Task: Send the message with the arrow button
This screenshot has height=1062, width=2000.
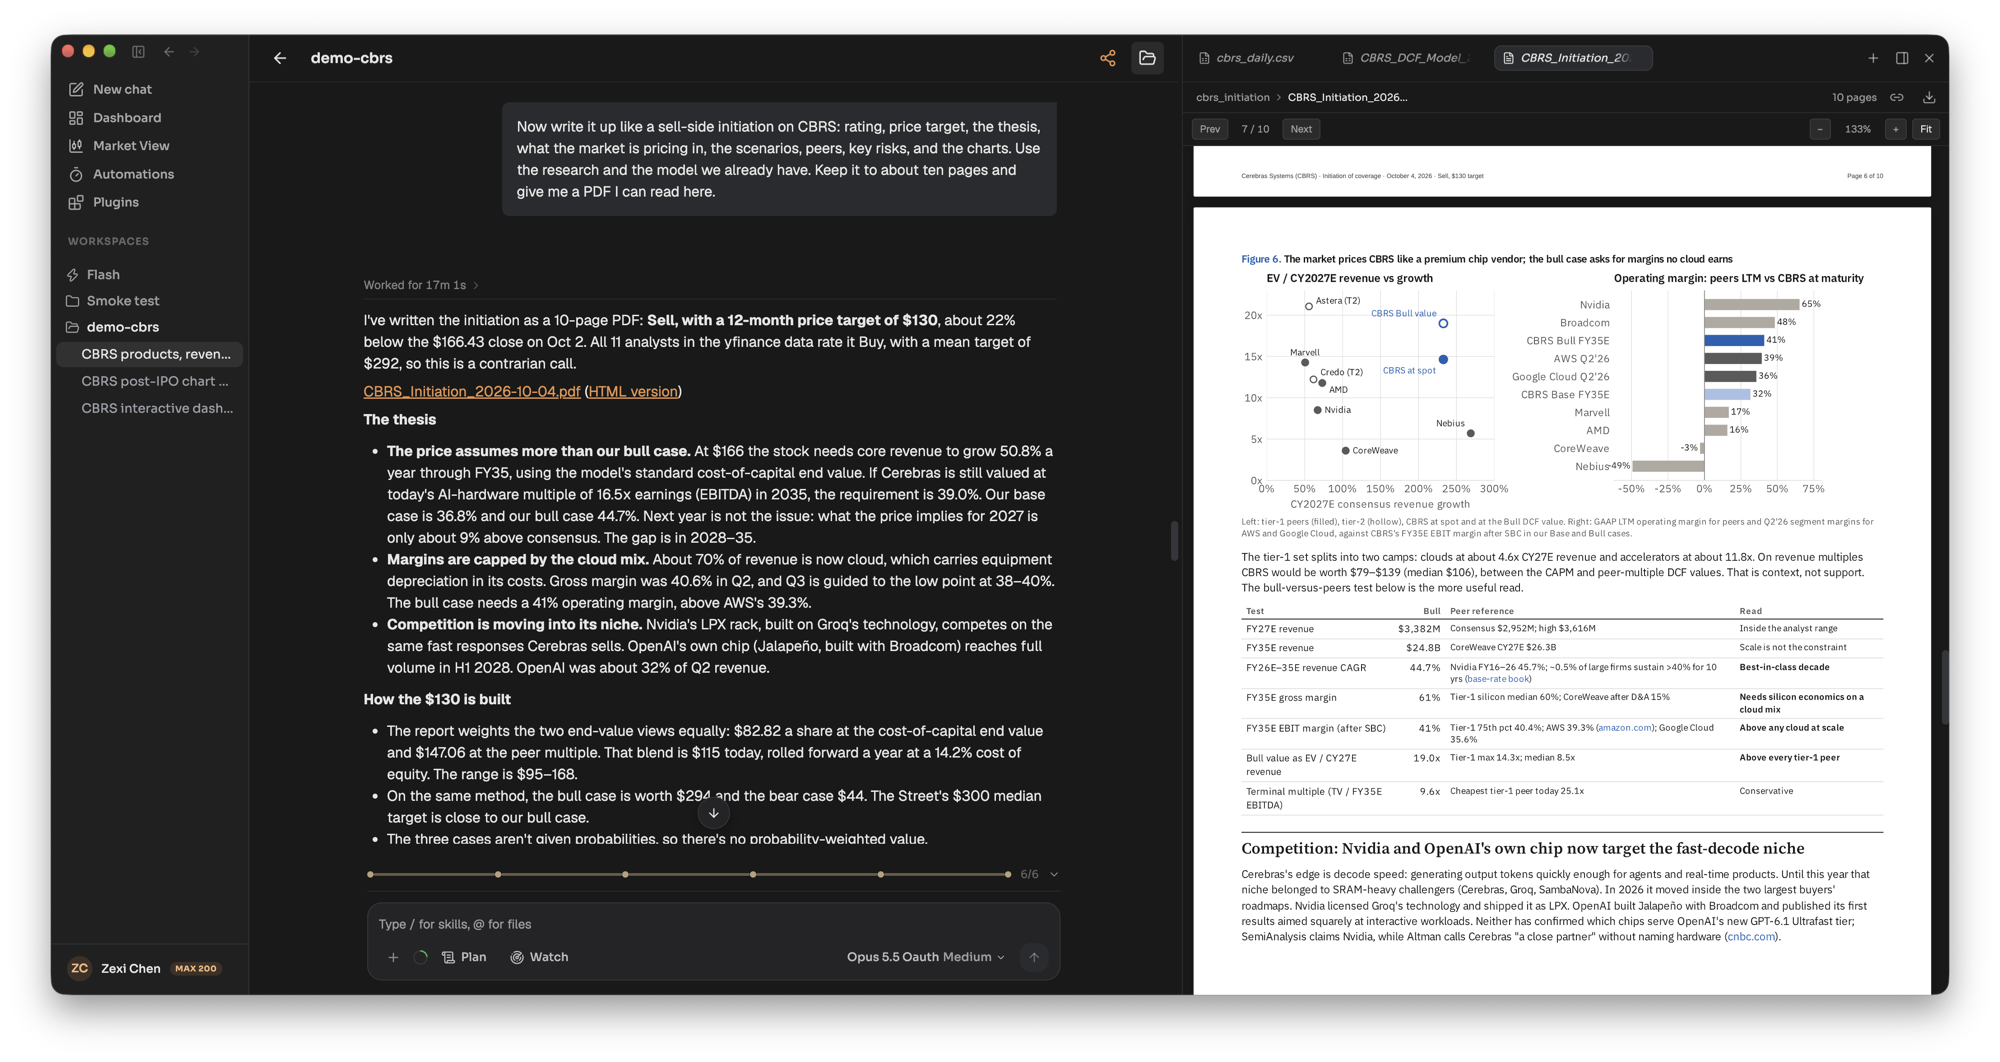Action: tap(1034, 957)
